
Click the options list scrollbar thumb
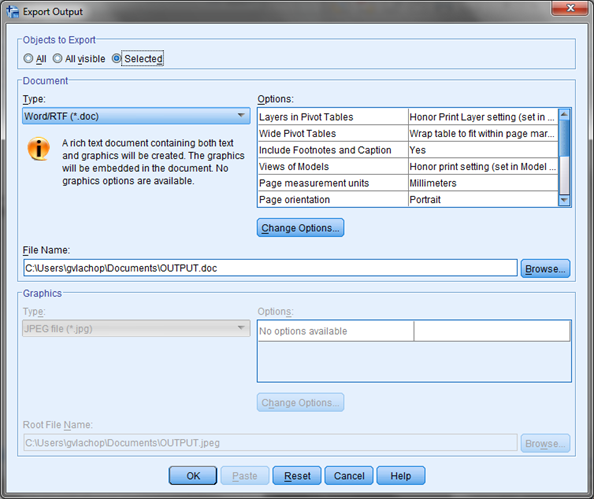[564, 138]
